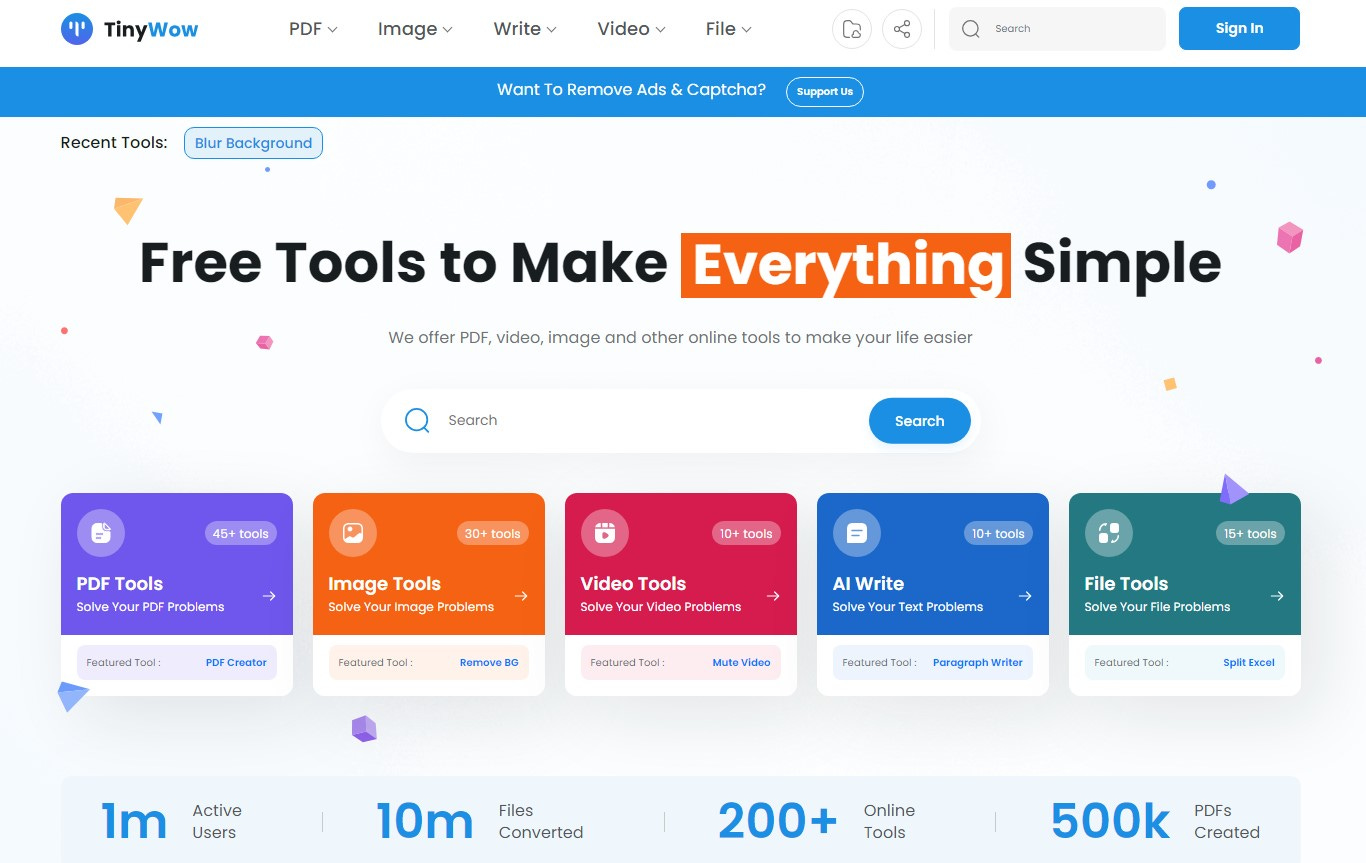Click the PDF Tools document icon
The height and width of the screenshot is (863, 1366).
click(x=101, y=533)
